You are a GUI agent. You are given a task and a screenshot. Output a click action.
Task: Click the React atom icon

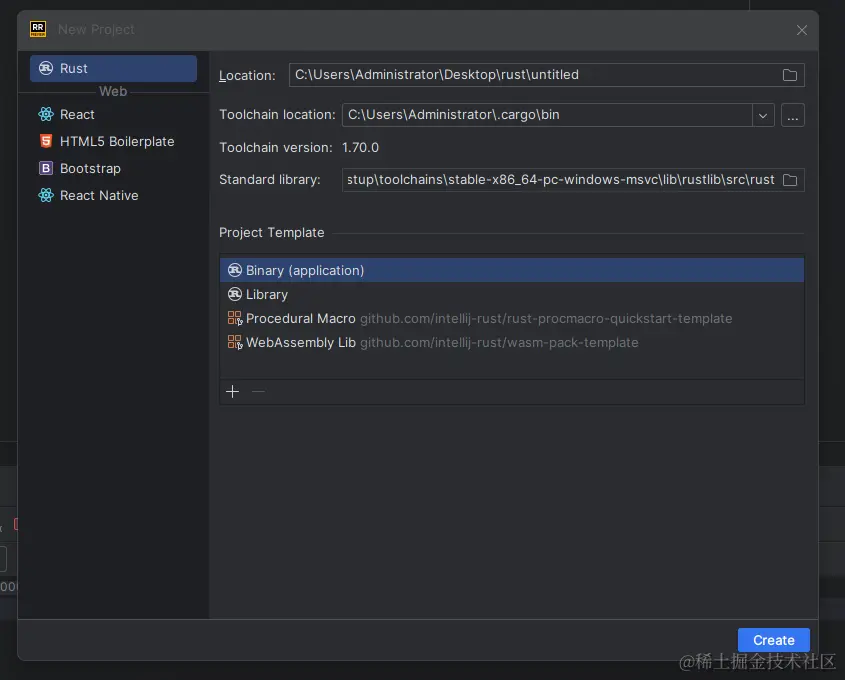click(46, 114)
